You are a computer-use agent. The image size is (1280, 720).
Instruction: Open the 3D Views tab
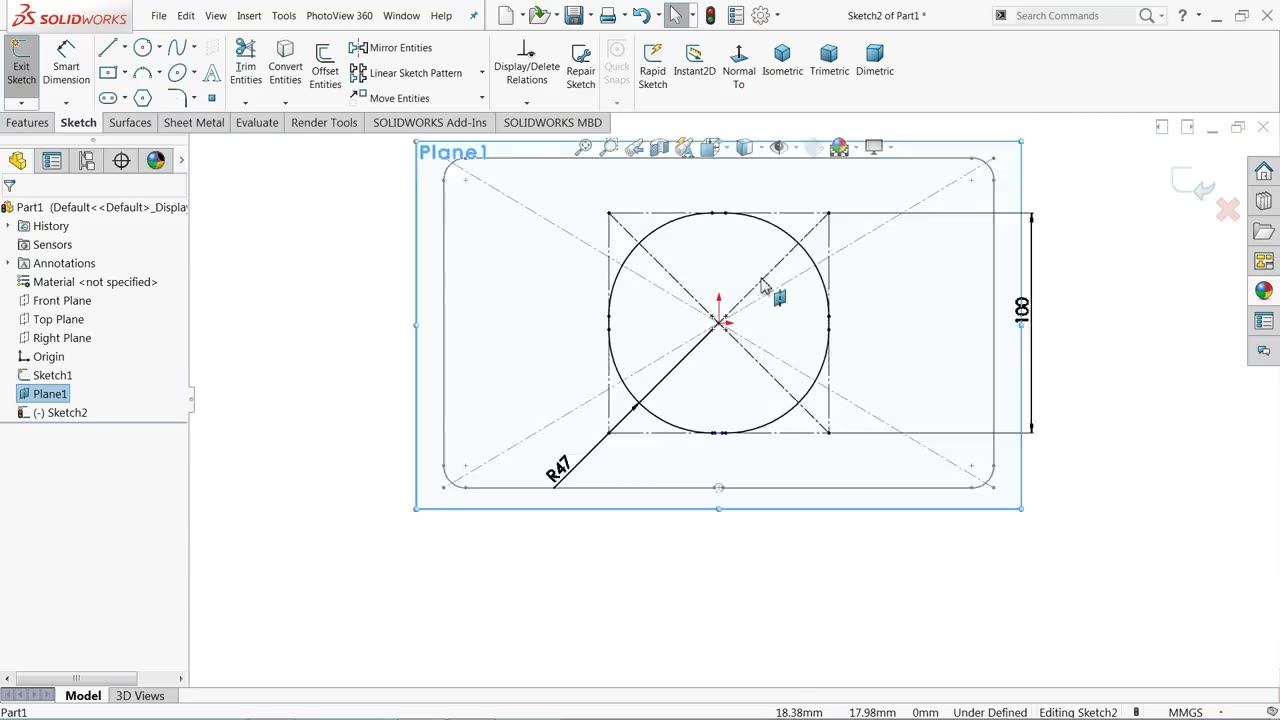(x=140, y=696)
